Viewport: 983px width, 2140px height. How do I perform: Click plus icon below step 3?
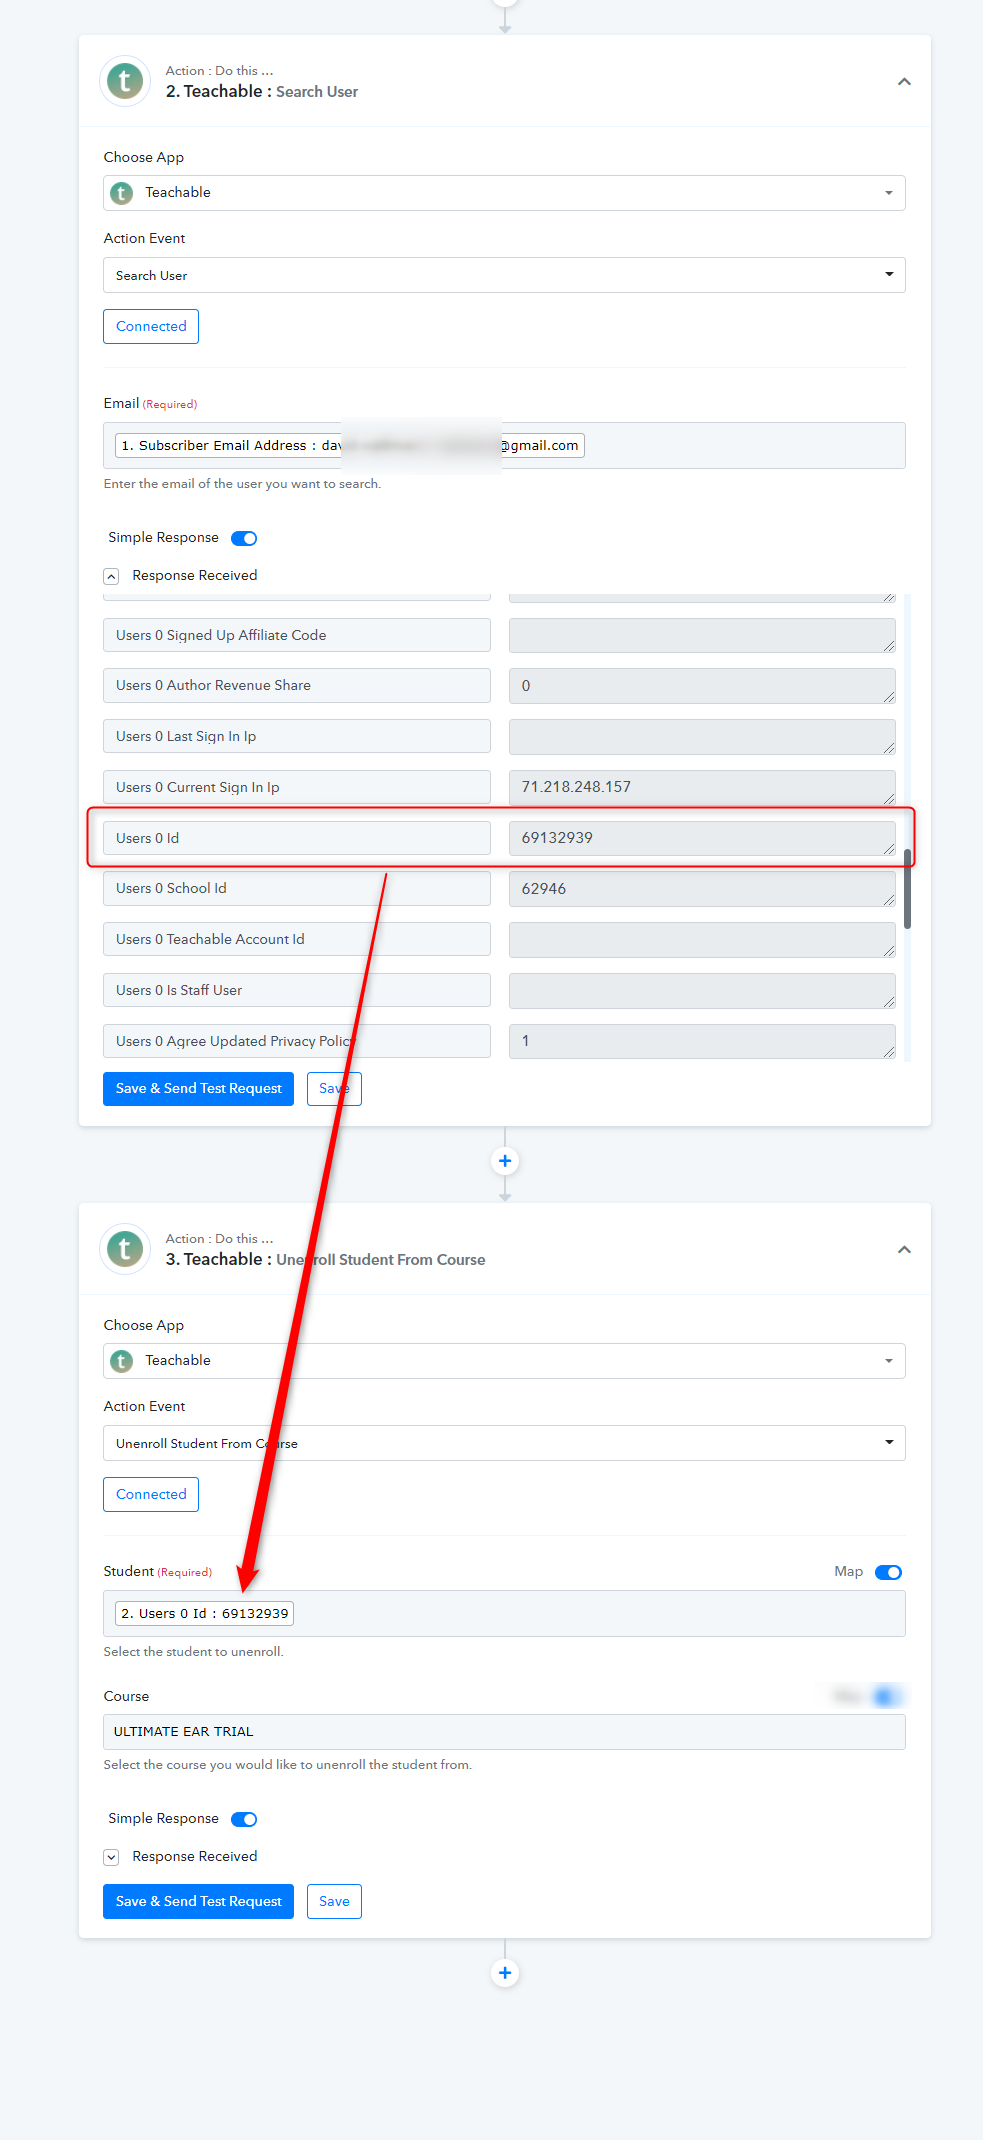(505, 1973)
